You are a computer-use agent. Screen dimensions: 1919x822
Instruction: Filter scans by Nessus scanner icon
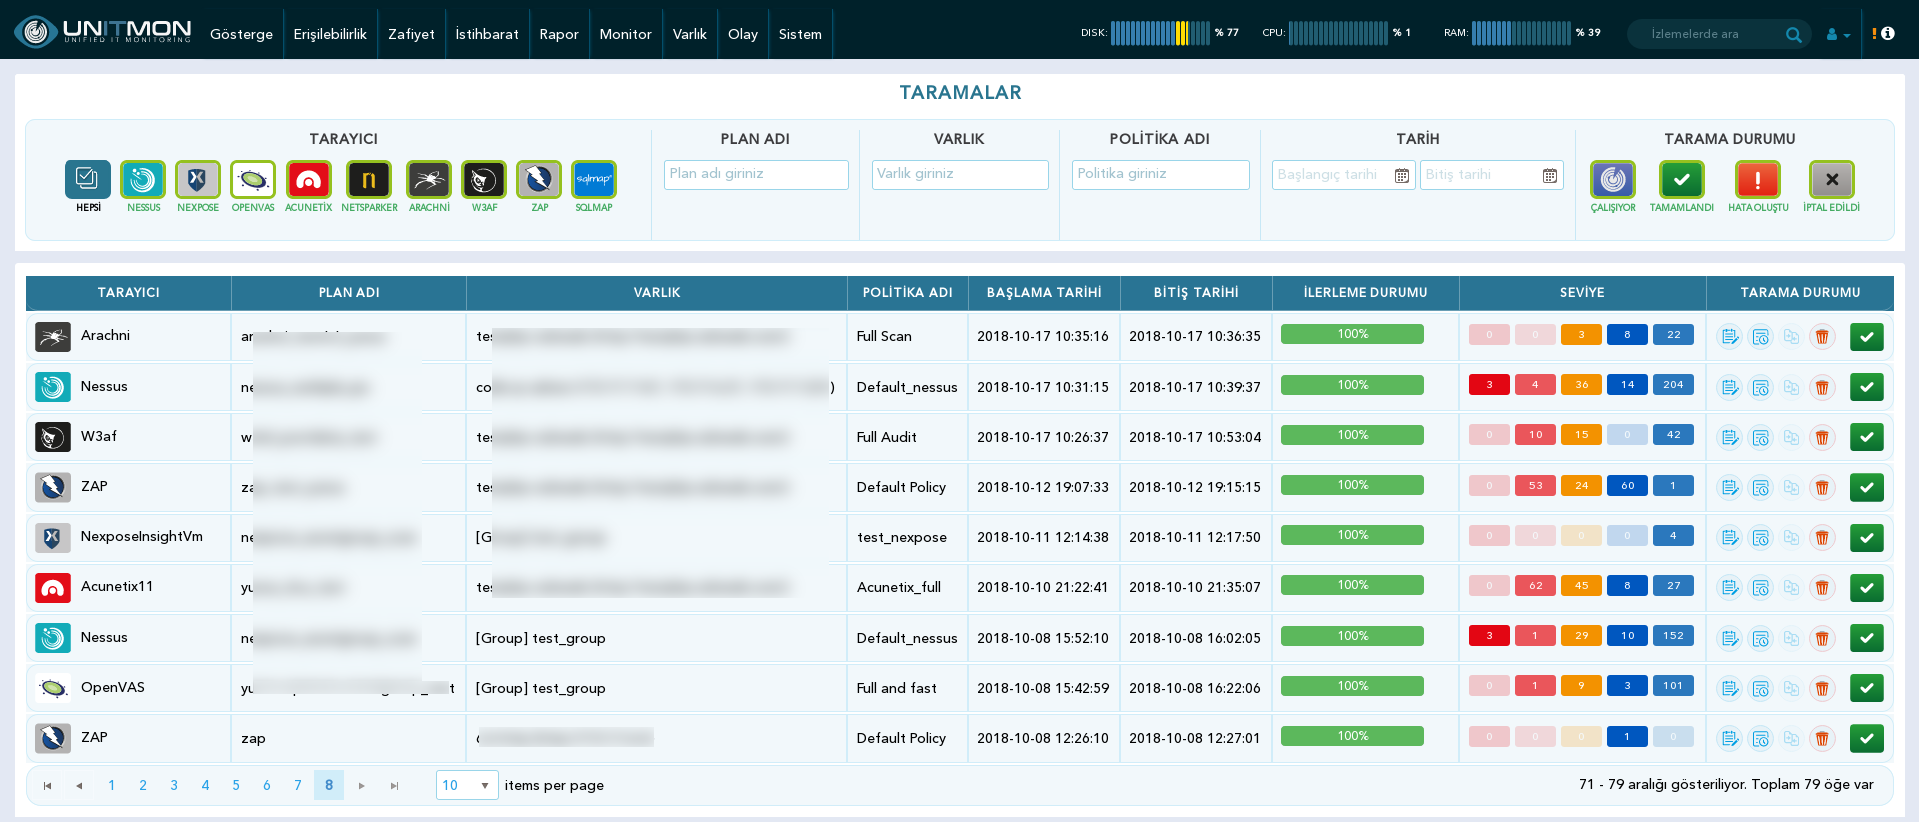click(143, 180)
